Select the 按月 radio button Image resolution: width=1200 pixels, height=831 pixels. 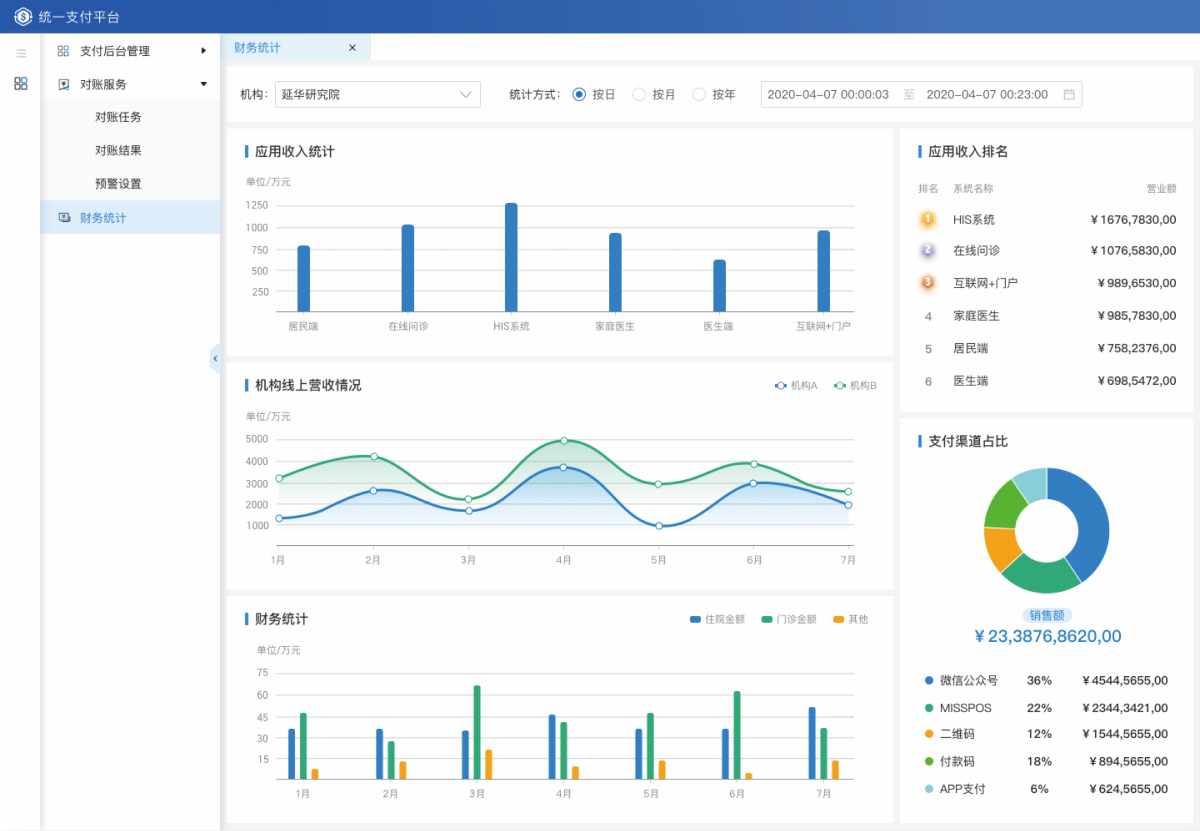[x=639, y=94]
